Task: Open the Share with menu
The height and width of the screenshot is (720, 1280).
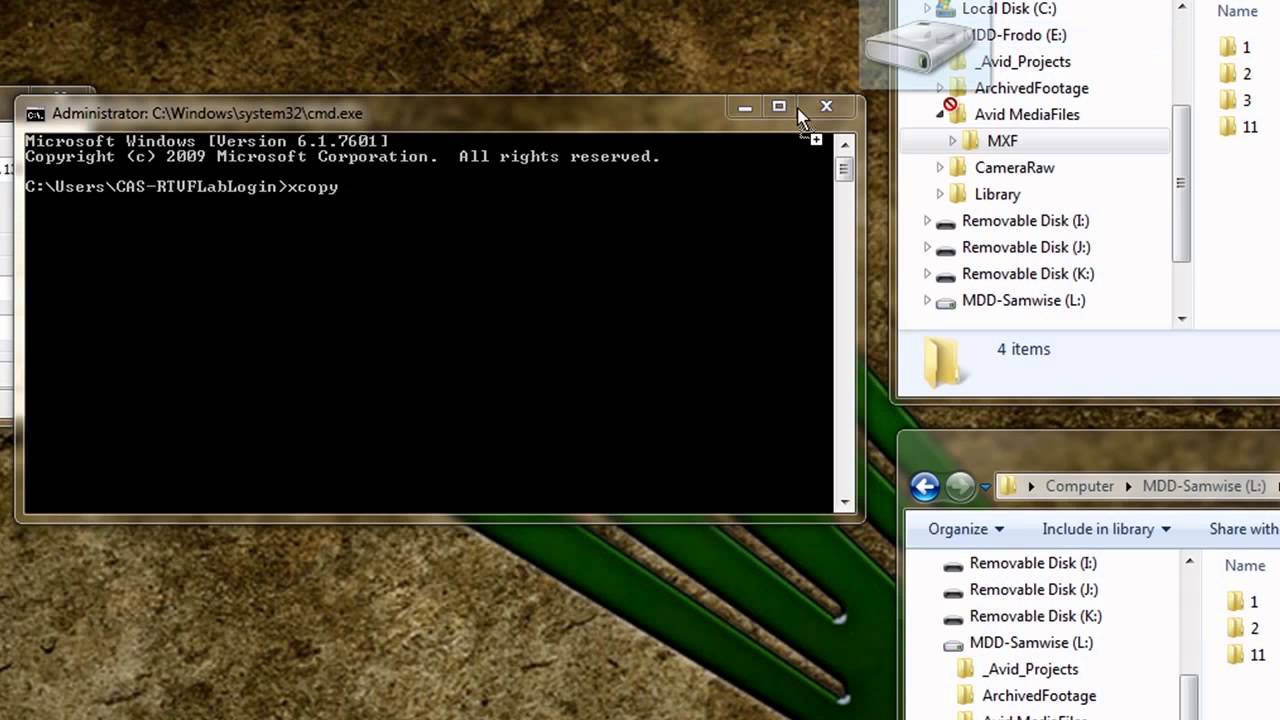Action: [1244, 529]
